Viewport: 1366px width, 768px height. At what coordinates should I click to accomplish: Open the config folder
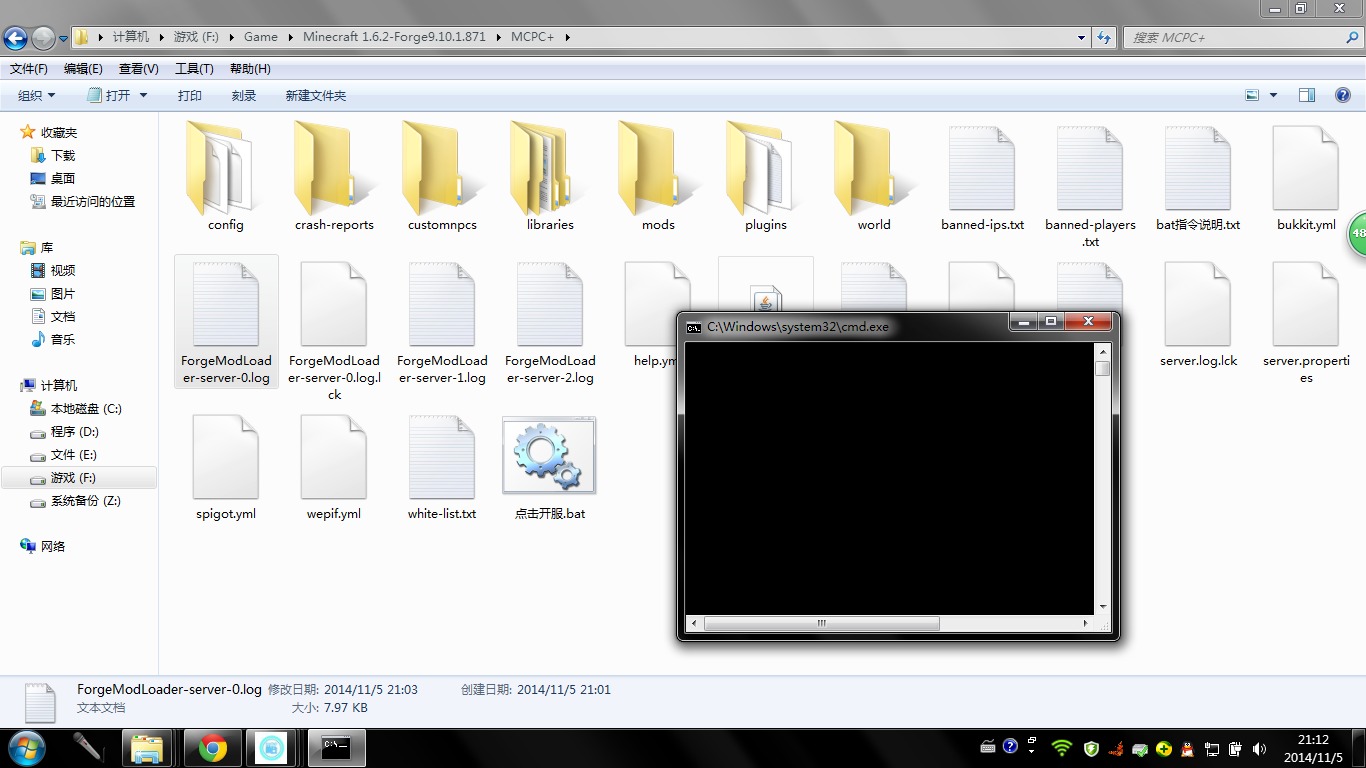[x=226, y=176]
